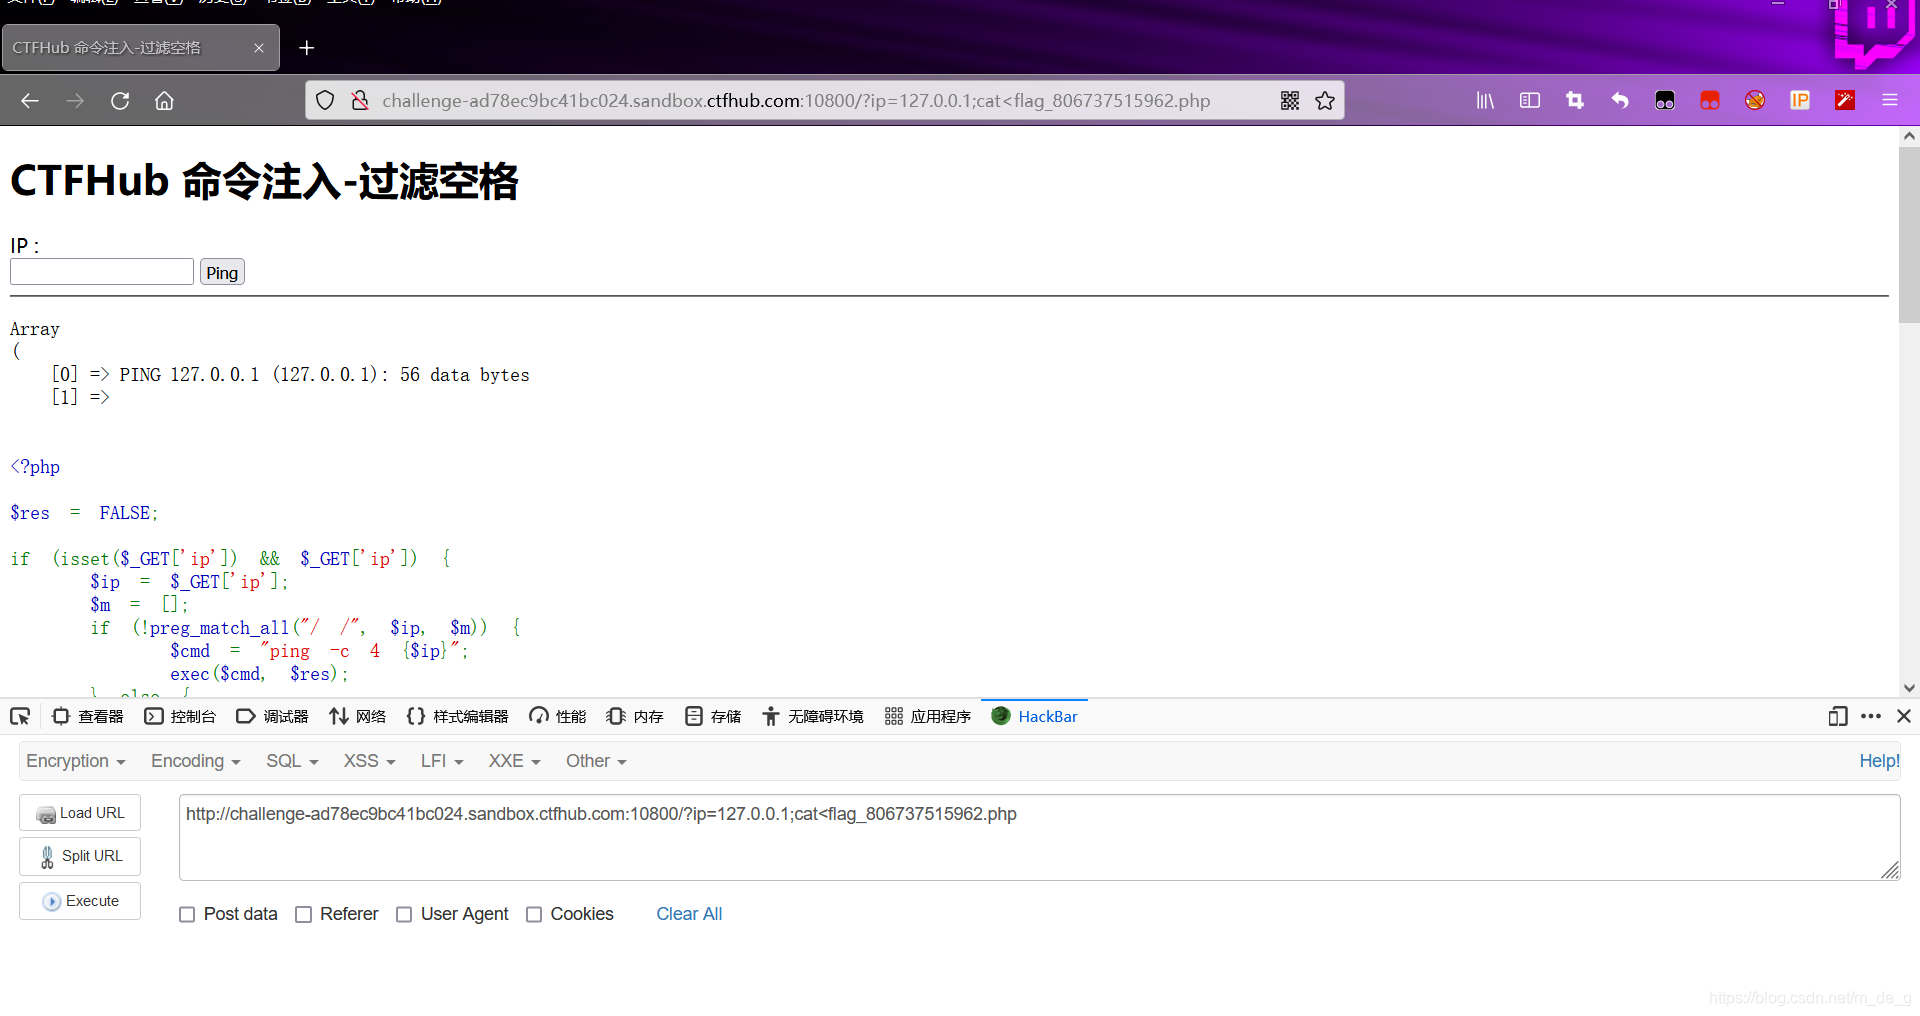This screenshot has width=1920, height=1016.
Task: Open the library bookshelf toolbar icon
Action: 1485,101
